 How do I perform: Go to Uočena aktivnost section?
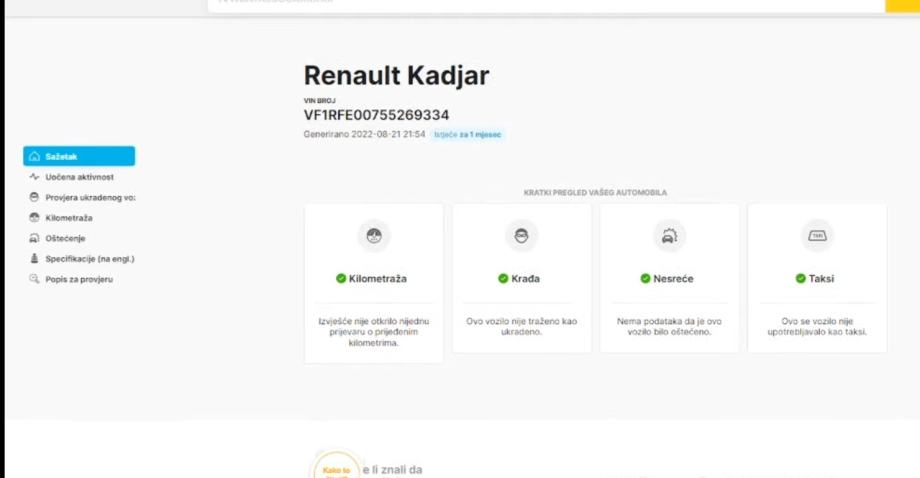coord(80,177)
